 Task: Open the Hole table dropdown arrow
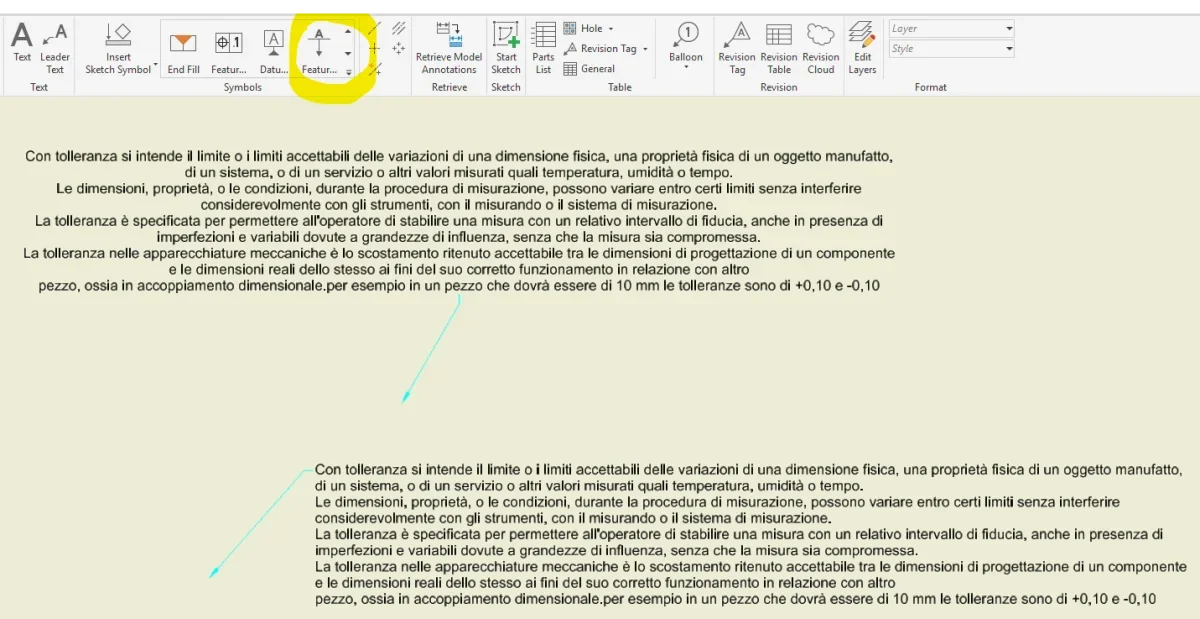611,29
